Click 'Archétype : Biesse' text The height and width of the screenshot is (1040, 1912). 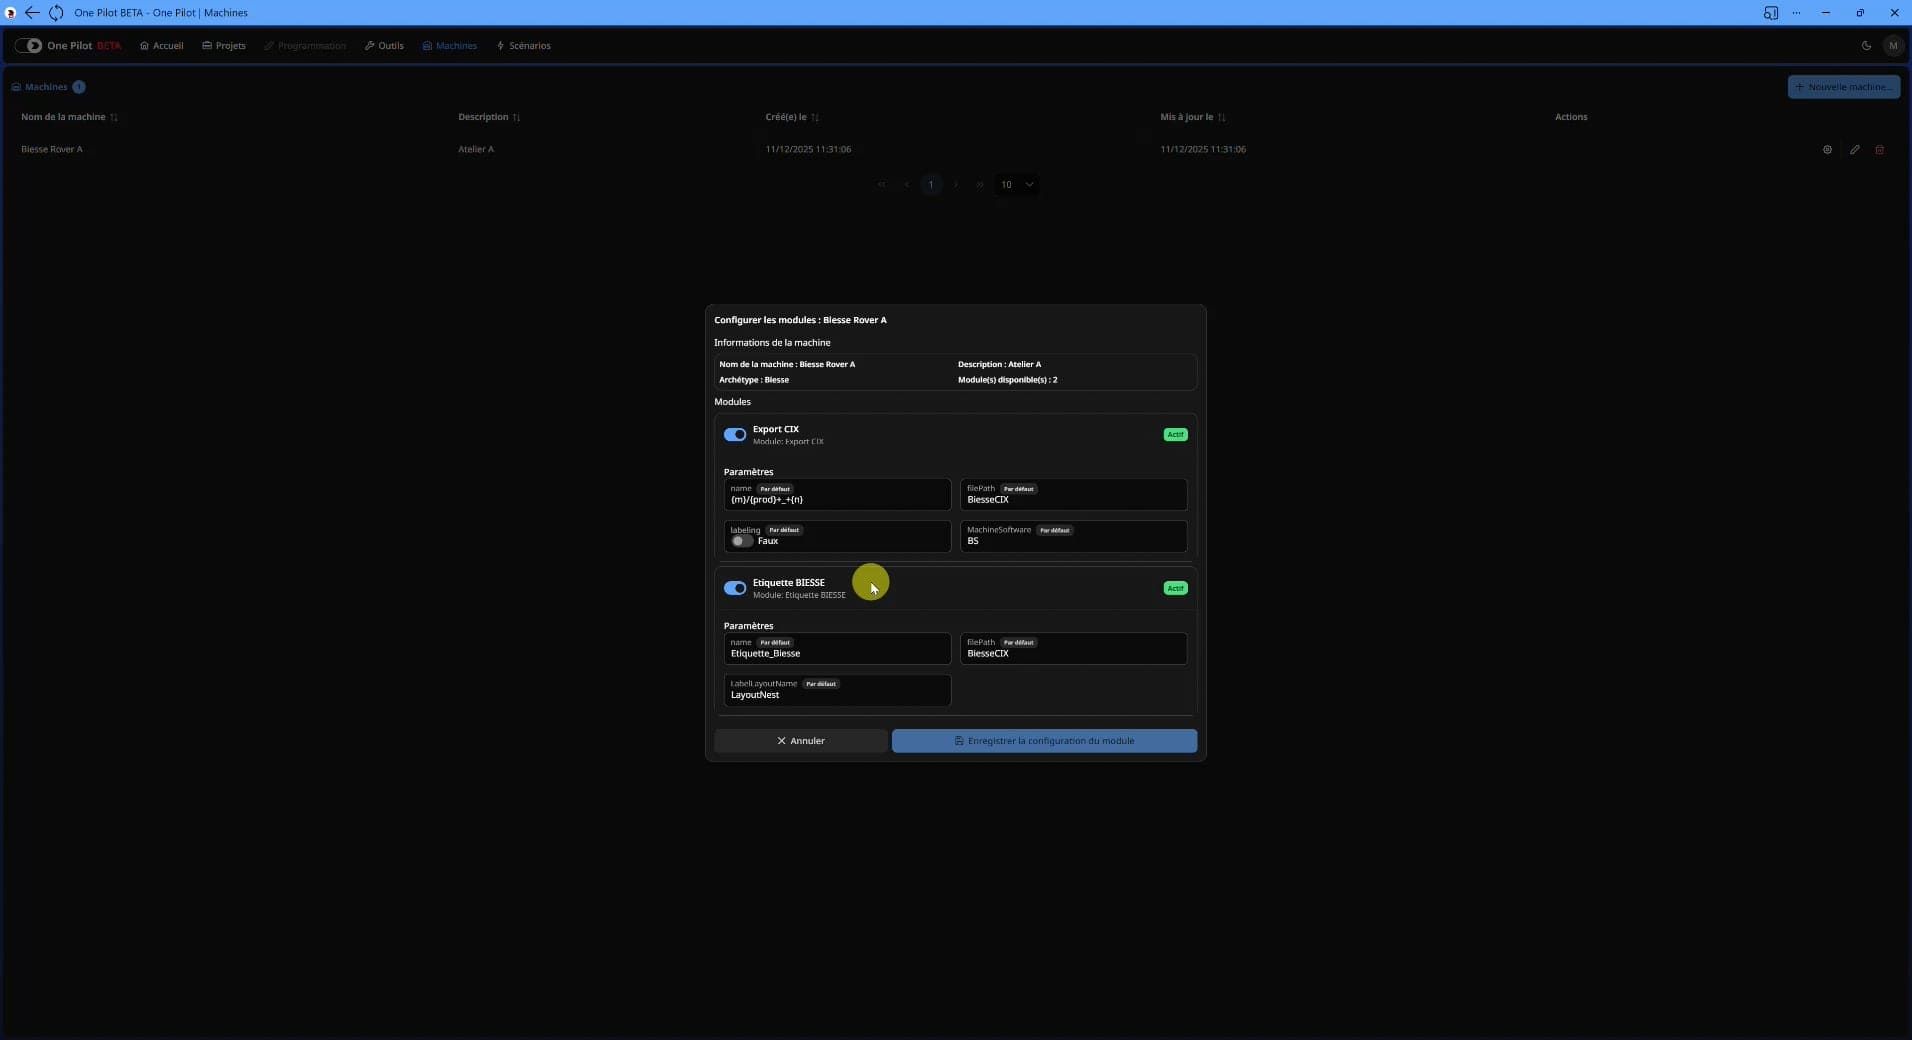(x=754, y=380)
